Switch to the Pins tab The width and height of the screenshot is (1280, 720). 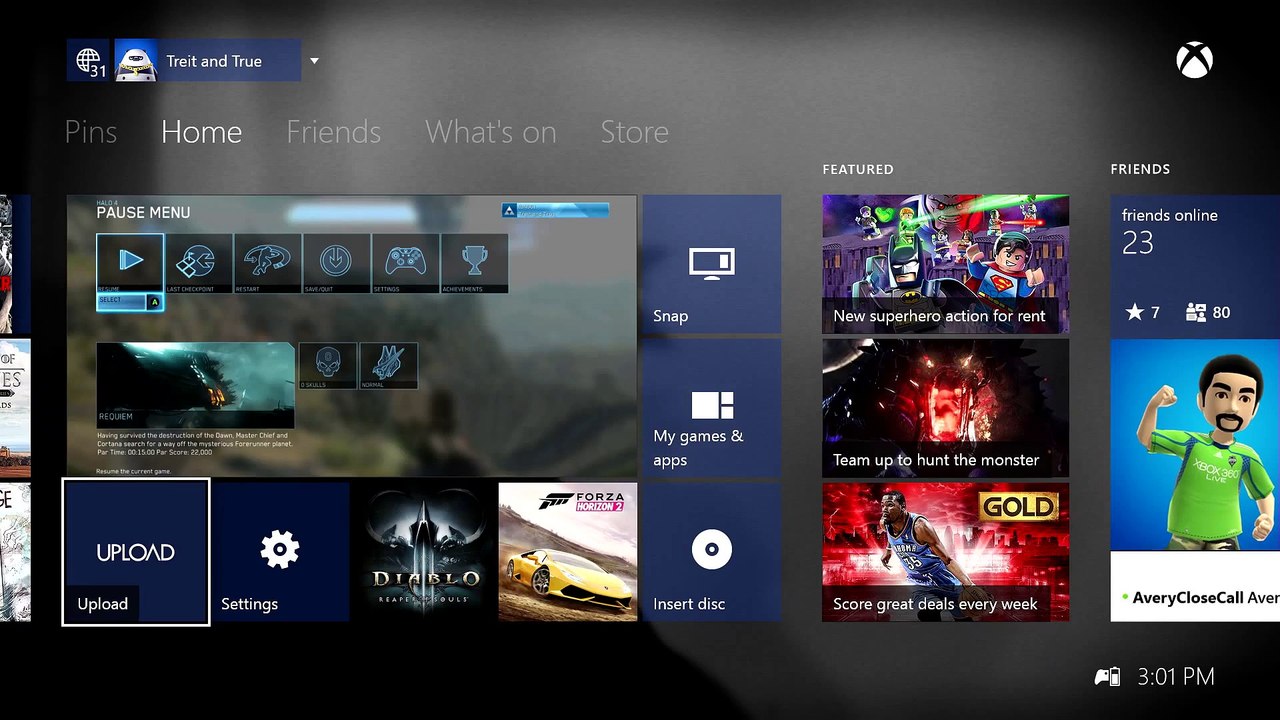pyautogui.click(x=91, y=132)
